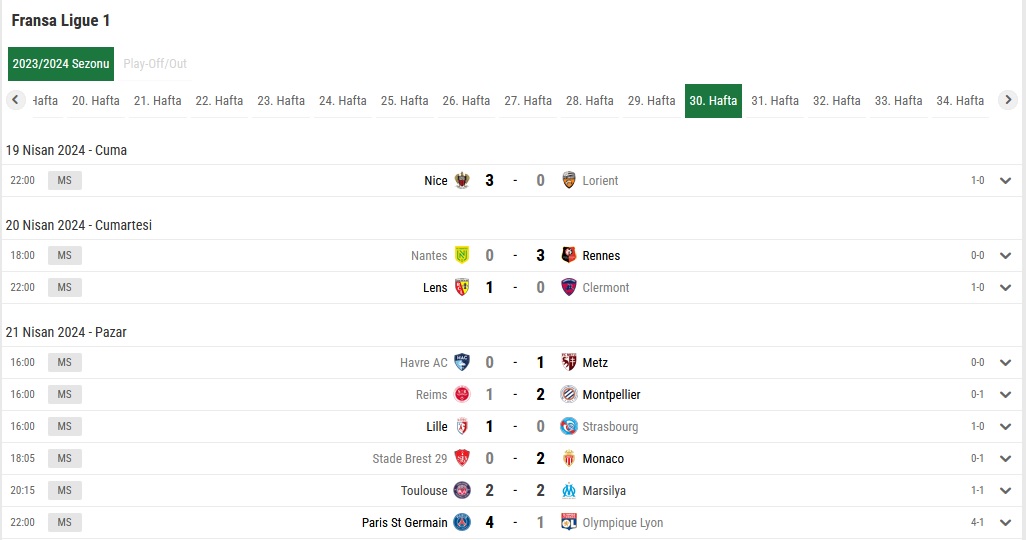The image size is (1026, 540).
Task: Select the 2023/2024 Sezonu button
Action: 61,63
